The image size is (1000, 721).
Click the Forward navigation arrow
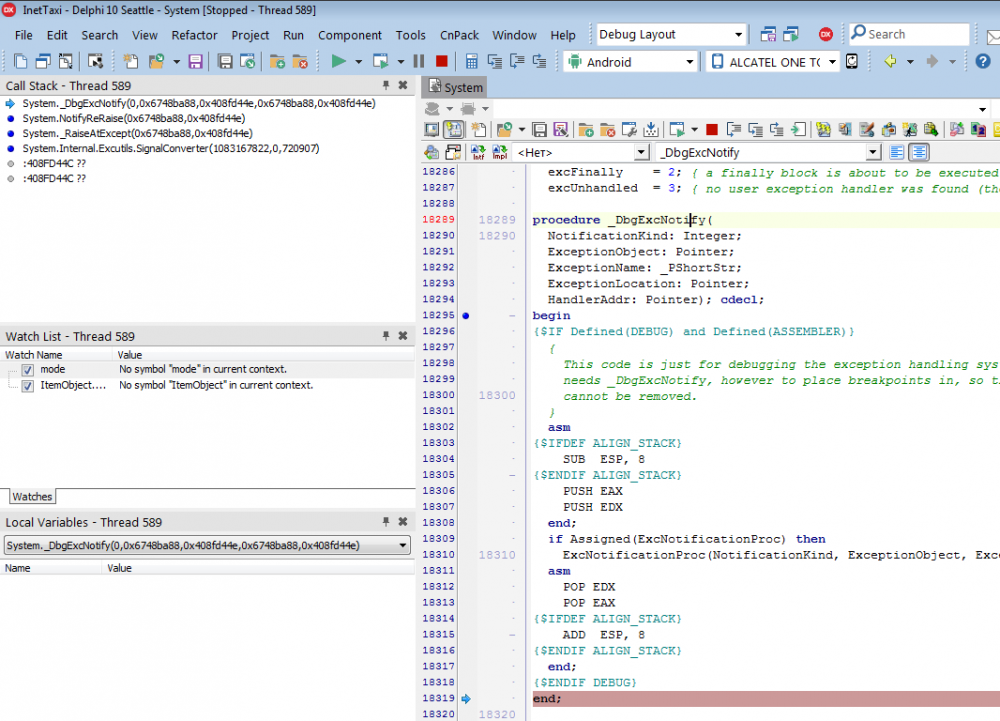932,61
